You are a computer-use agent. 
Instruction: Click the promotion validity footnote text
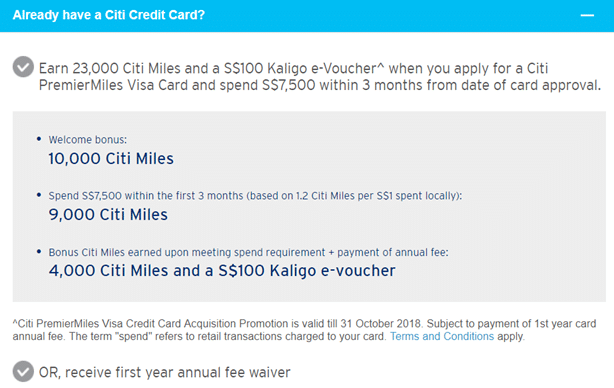point(304,330)
